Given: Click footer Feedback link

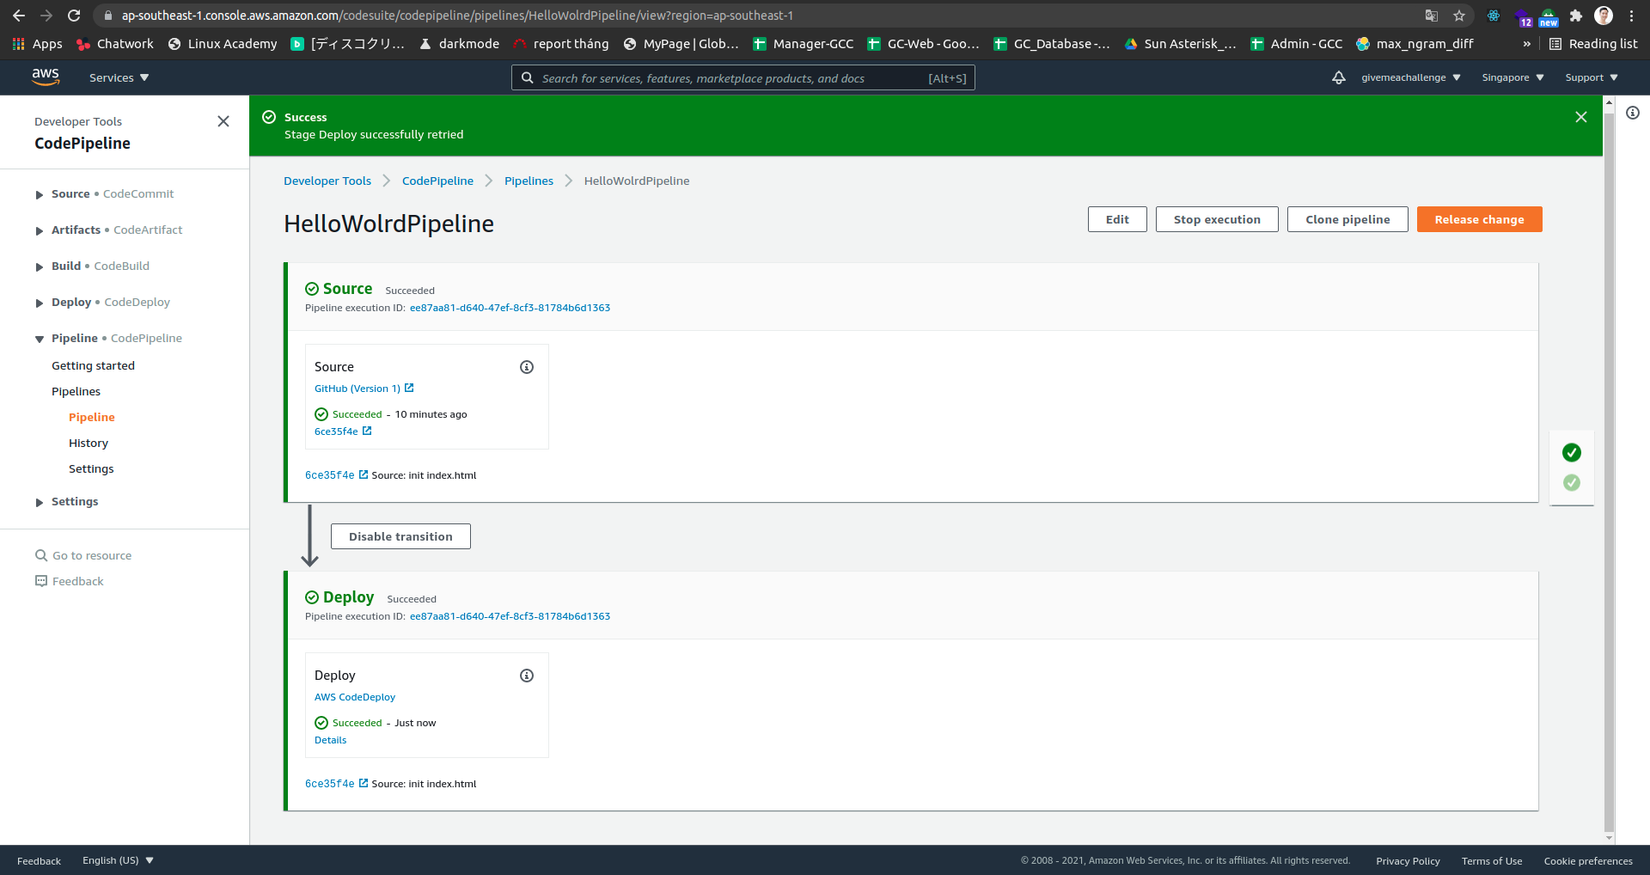Looking at the screenshot, I should [x=39, y=861].
